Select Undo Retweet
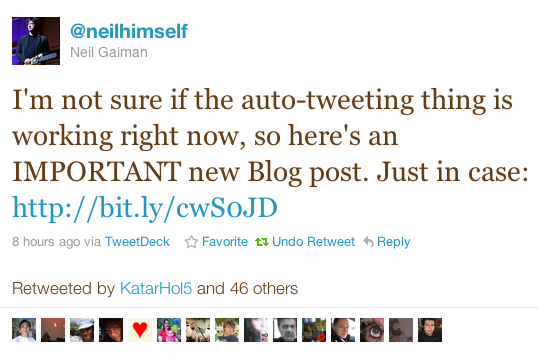 coord(313,242)
